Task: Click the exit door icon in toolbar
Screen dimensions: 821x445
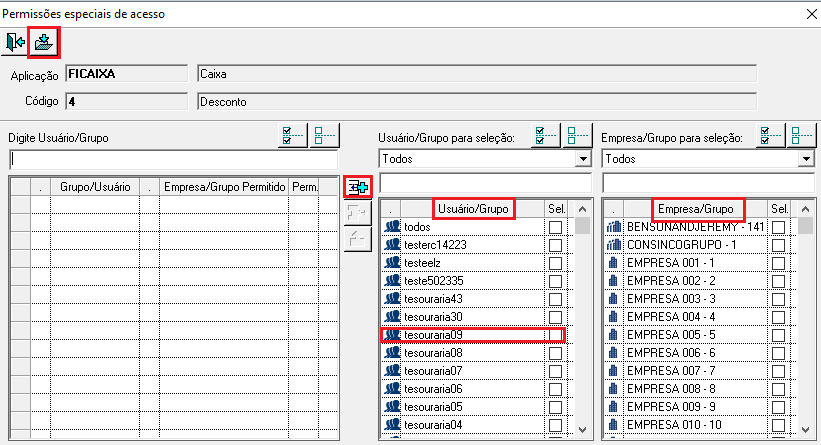Action: point(15,42)
